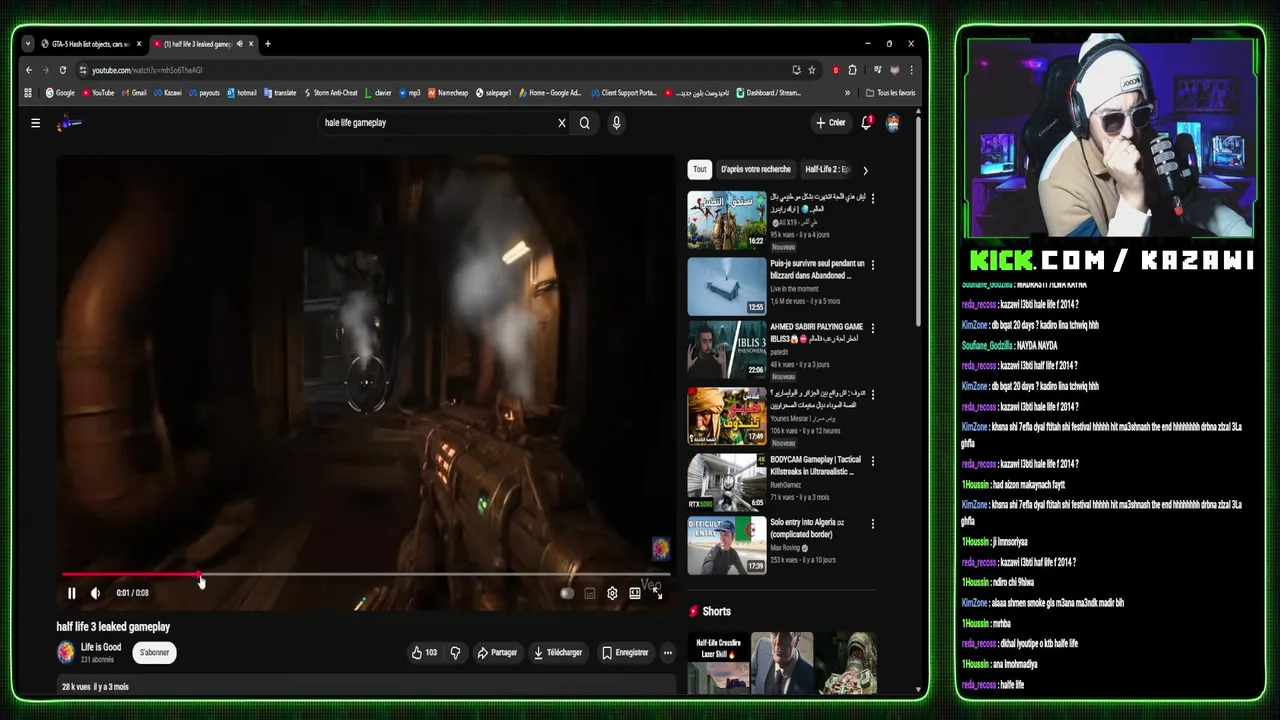This screenshot has height=720, width=1280.
Task: Open BODYCAM Gameplay Tactical video title
Action: point(816,466)
